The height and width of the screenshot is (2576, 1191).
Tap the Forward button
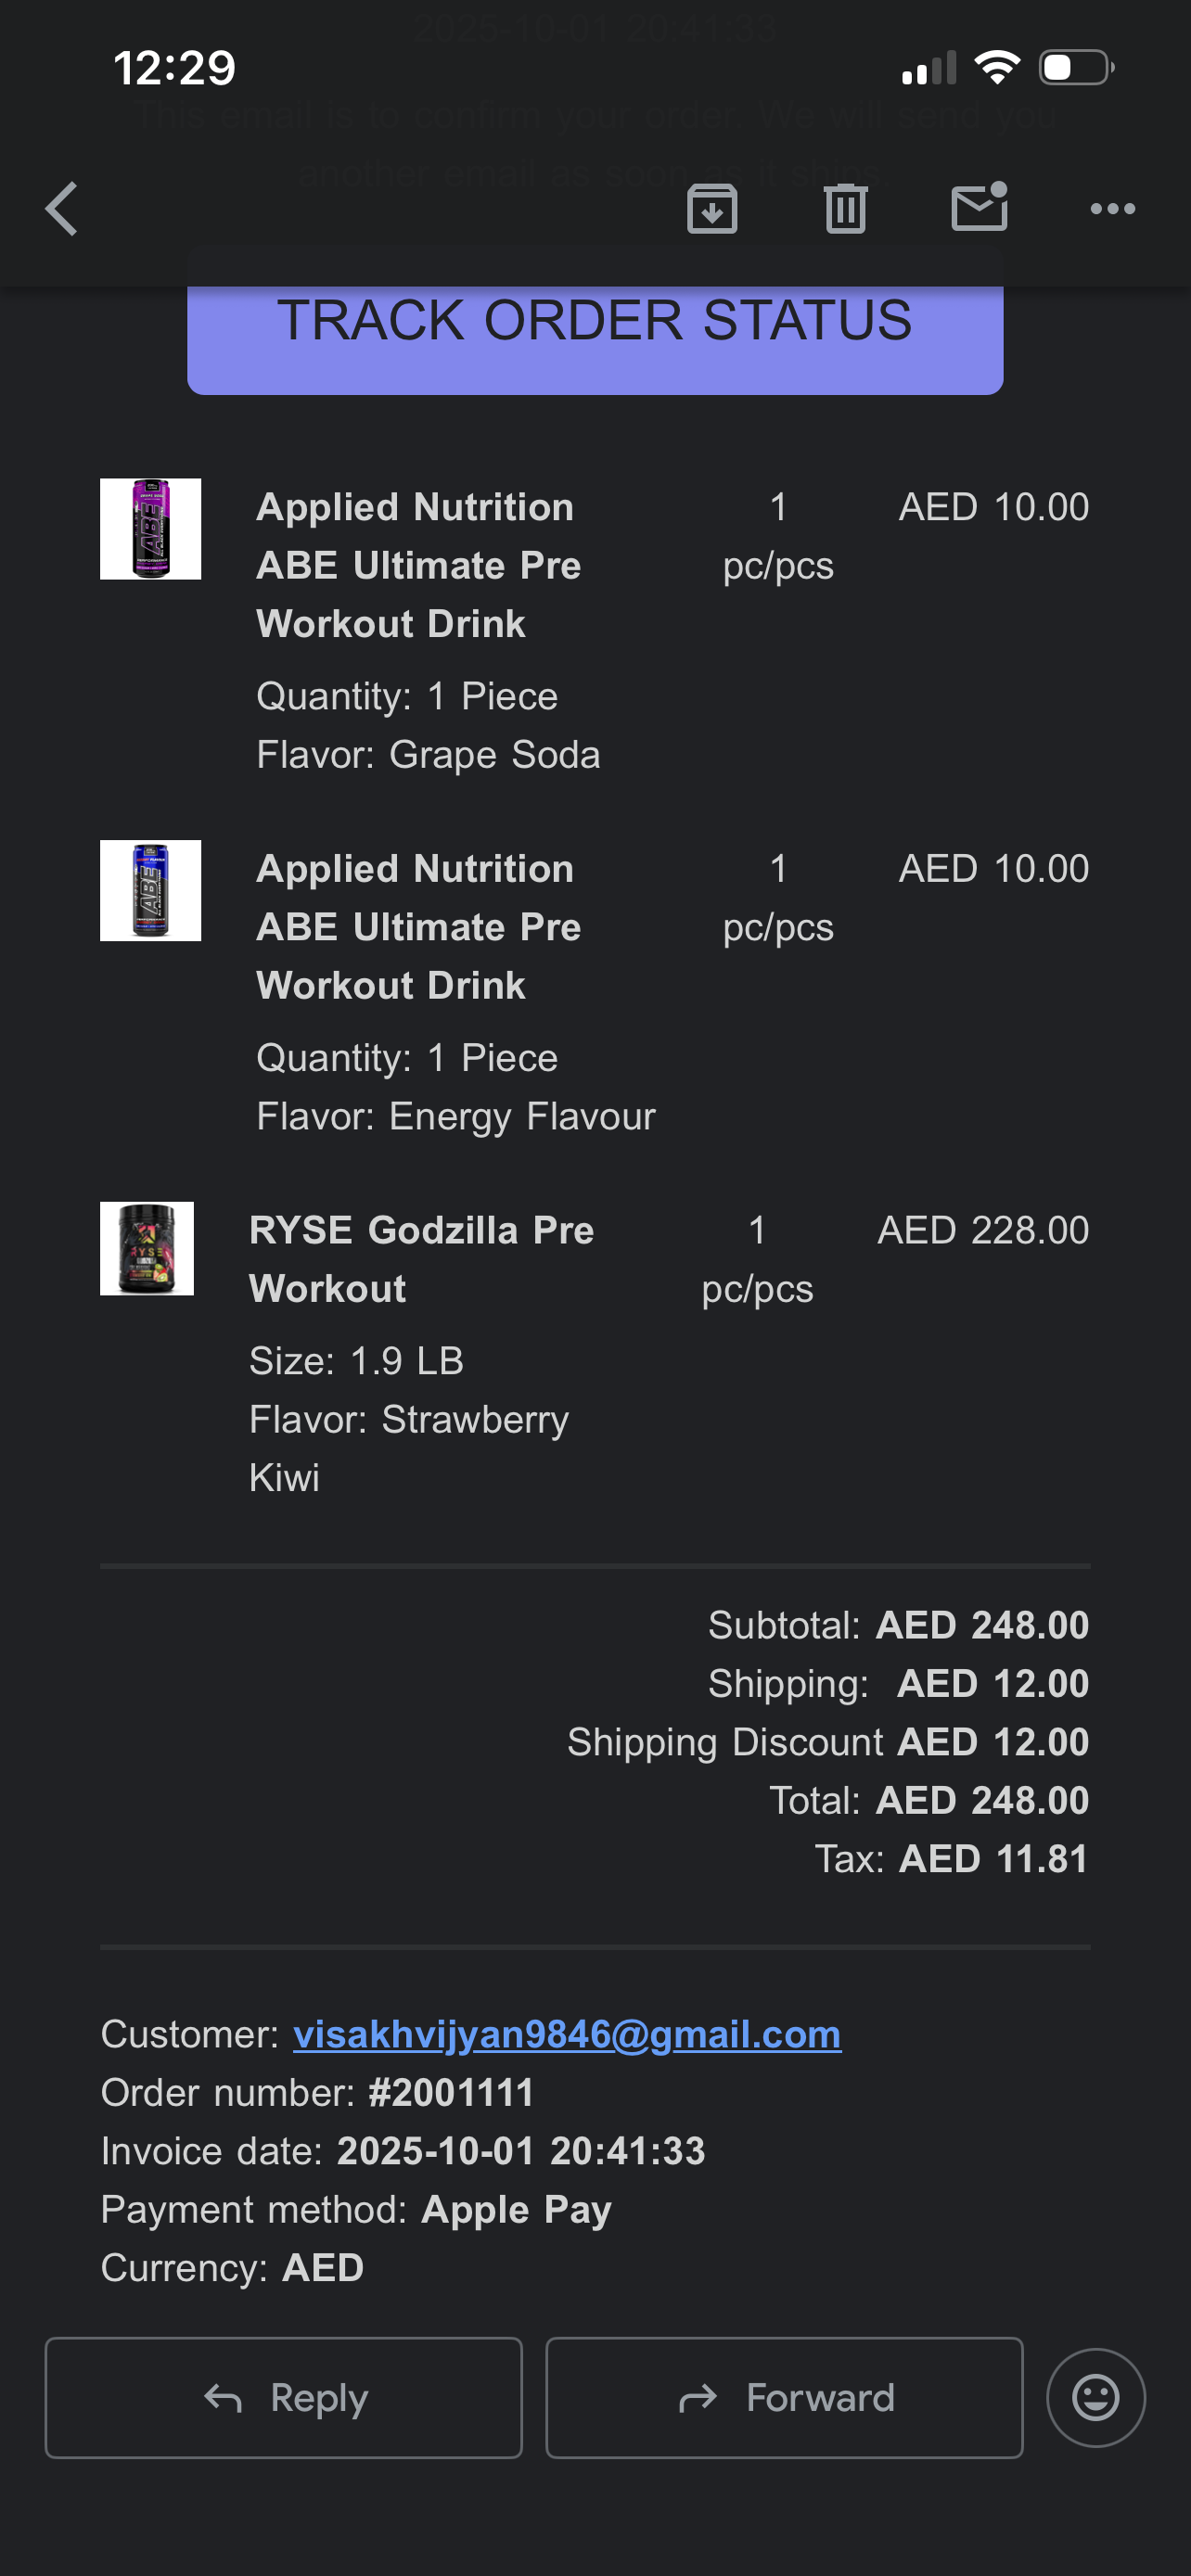point(784,2397)
